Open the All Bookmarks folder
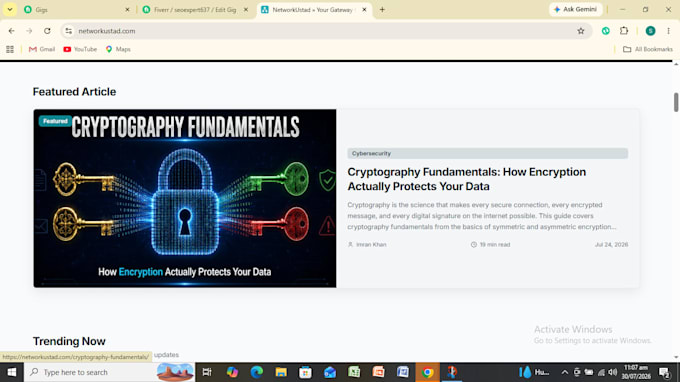 click(x=648, y=49)
